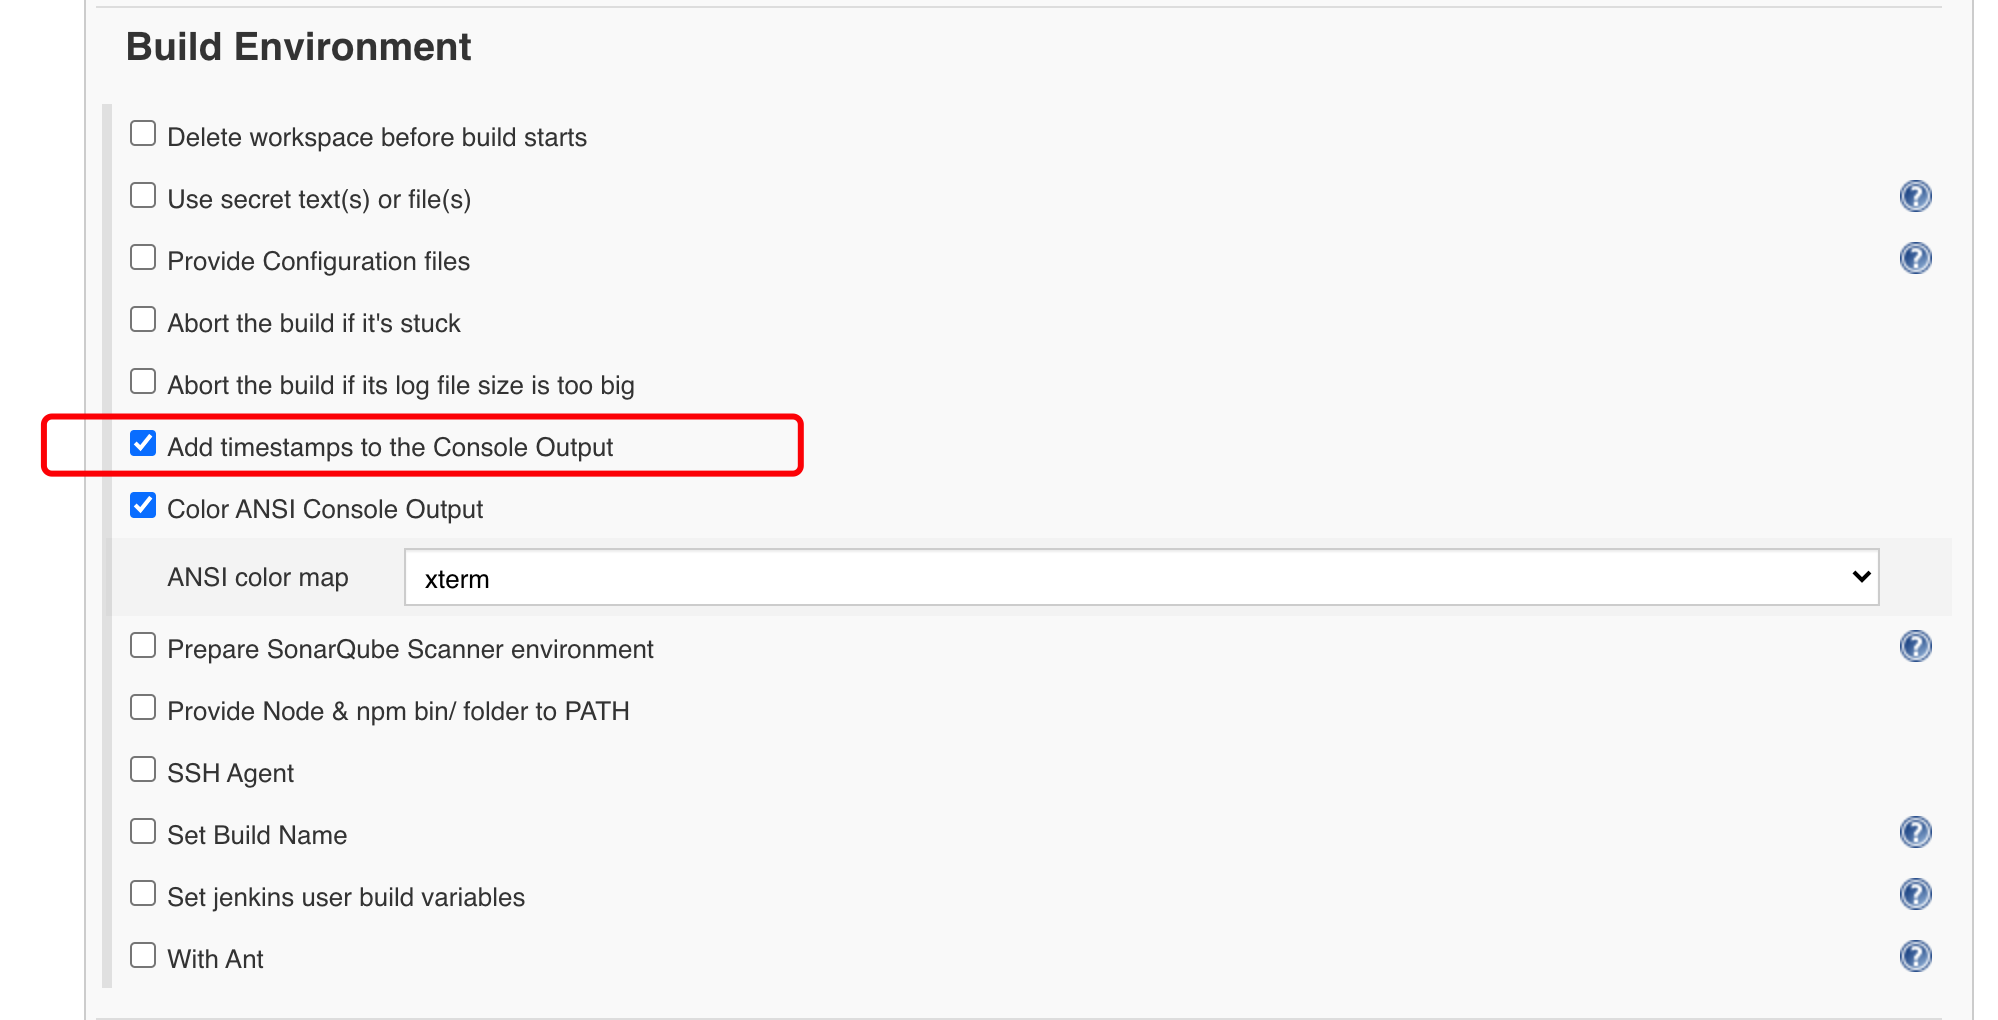
Task: Open help for Provide Configuration files
Action: 1915,258
